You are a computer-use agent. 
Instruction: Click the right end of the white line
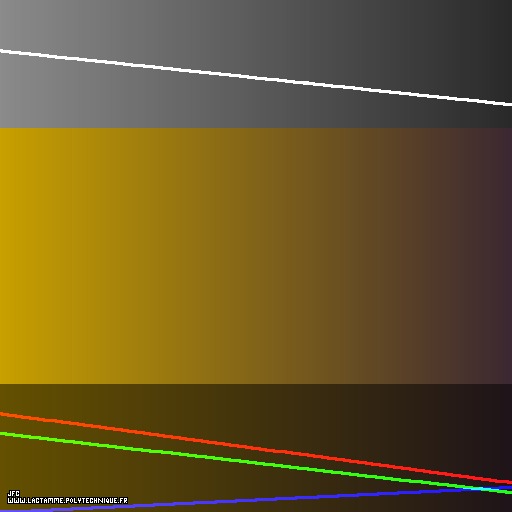click(510, 105)
